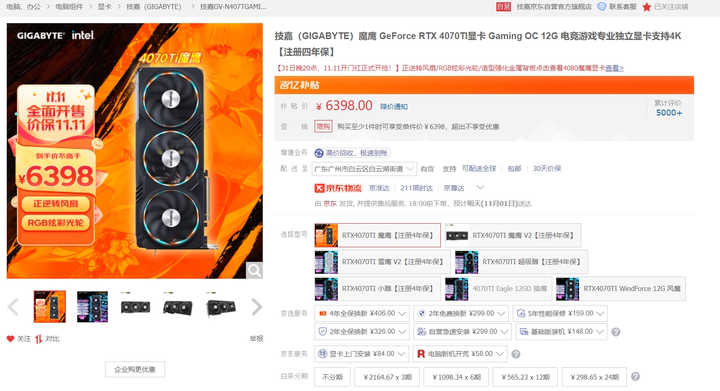Click the 自营 red badge
This screenshot has width=720, height=391.
pyautogui.click(x=503, y=6)
